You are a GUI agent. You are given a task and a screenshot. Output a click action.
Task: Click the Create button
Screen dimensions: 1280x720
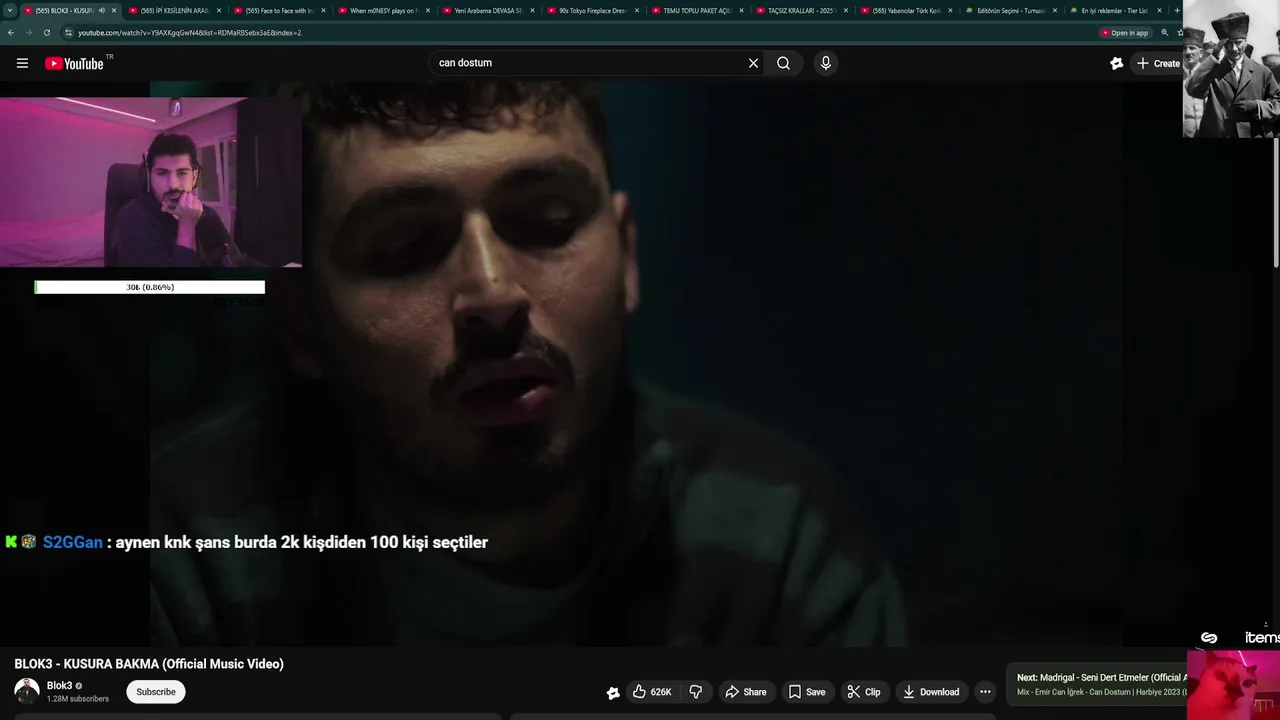point(1158,63)
